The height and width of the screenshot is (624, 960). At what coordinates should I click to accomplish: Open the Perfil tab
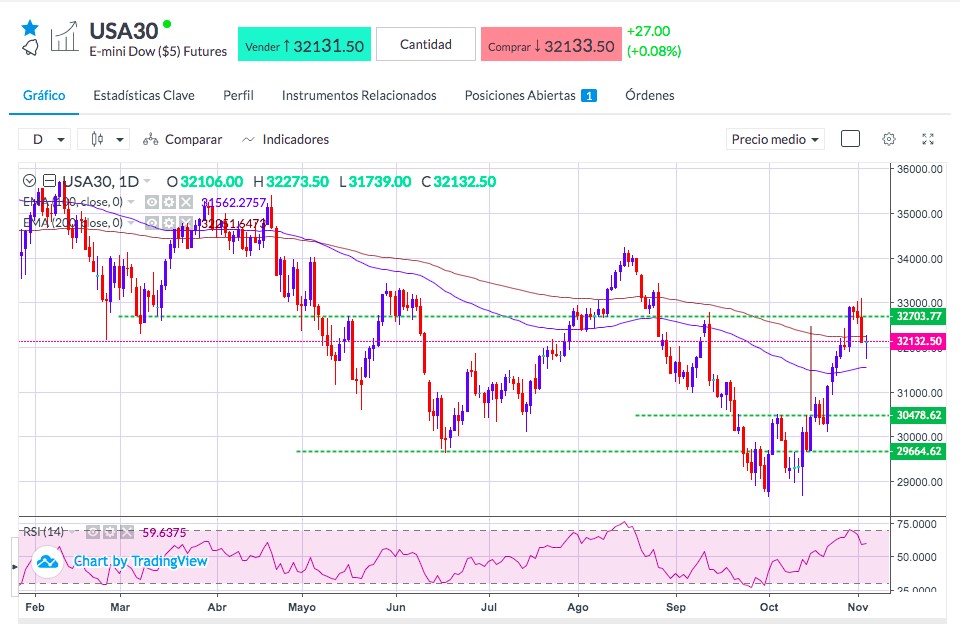coord(238,96)
